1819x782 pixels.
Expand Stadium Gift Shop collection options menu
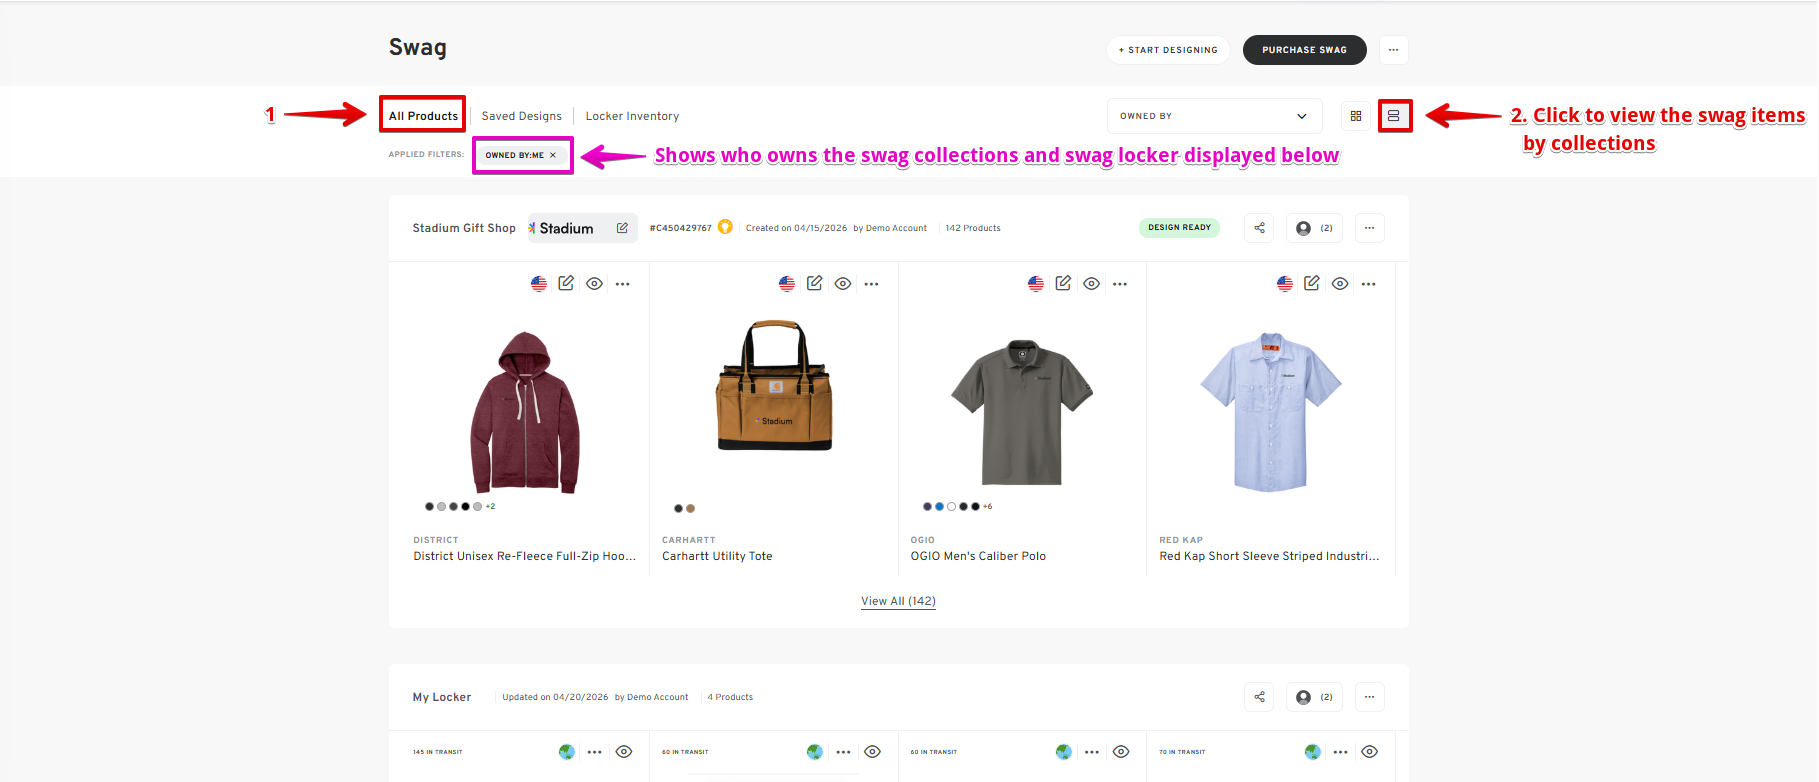(x=1369, y=228)
